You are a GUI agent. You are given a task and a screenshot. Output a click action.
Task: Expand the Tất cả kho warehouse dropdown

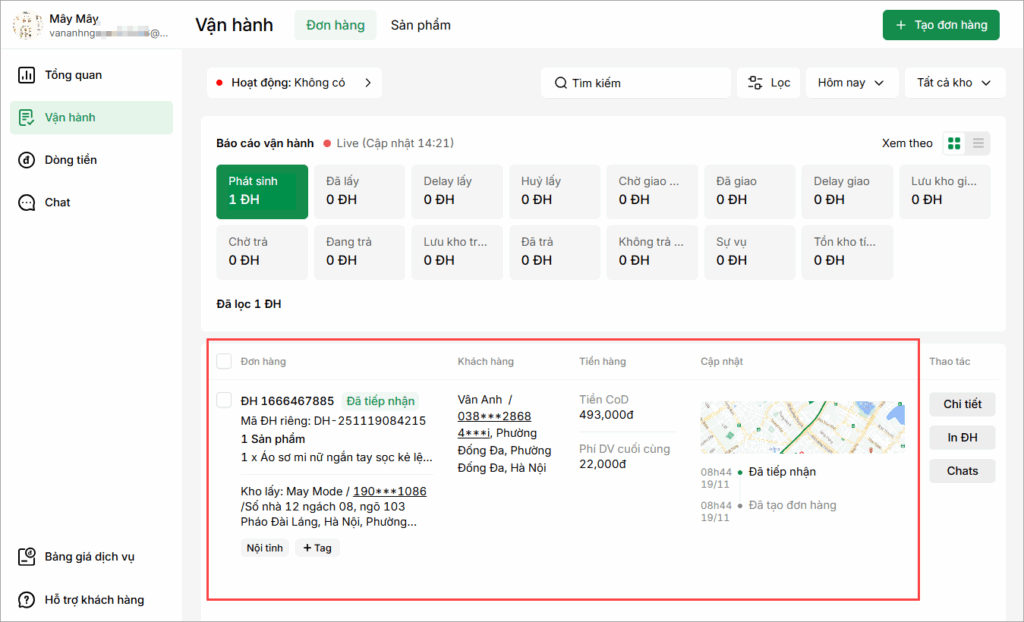click(954, 83)
